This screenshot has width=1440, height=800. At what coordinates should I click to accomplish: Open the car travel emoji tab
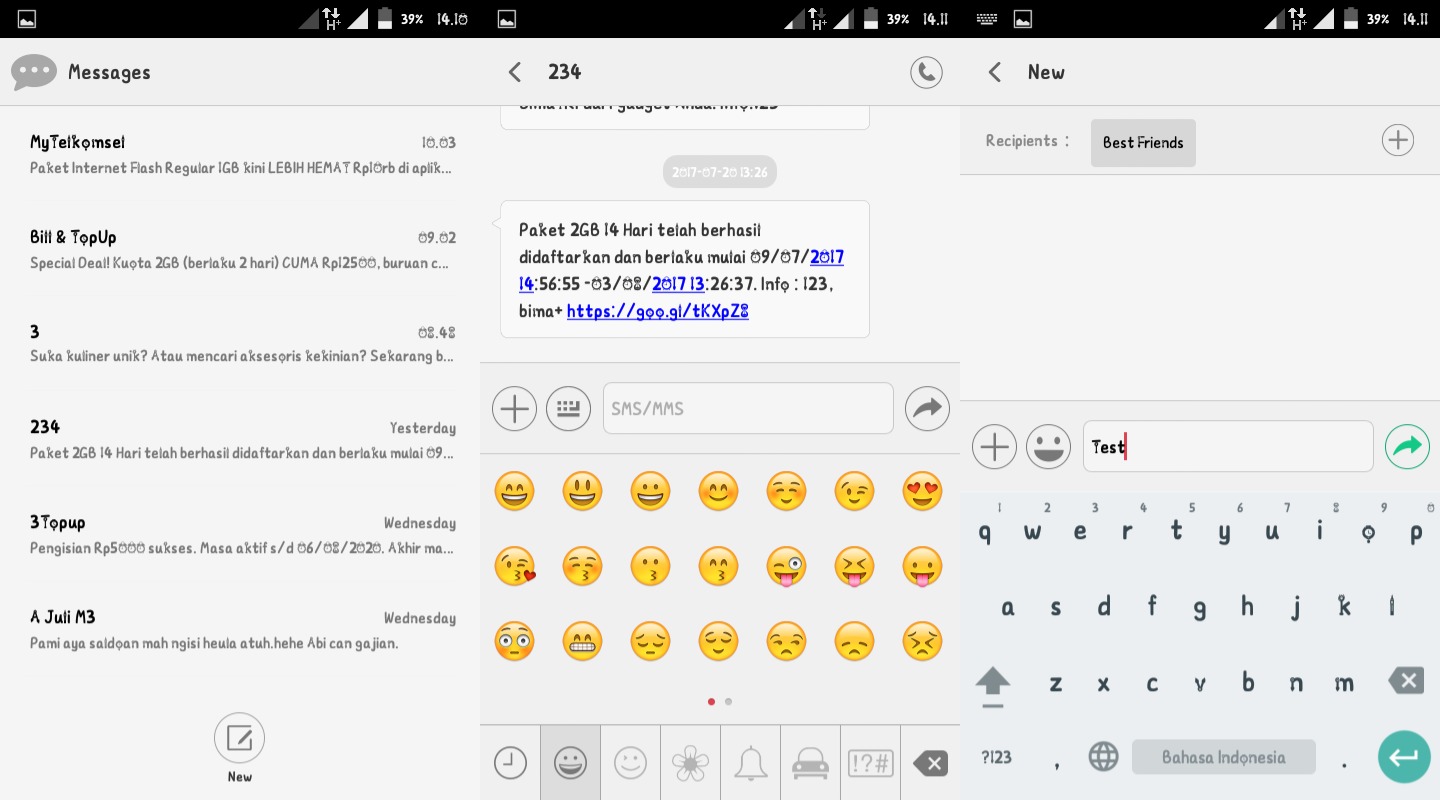coord(810,763)
